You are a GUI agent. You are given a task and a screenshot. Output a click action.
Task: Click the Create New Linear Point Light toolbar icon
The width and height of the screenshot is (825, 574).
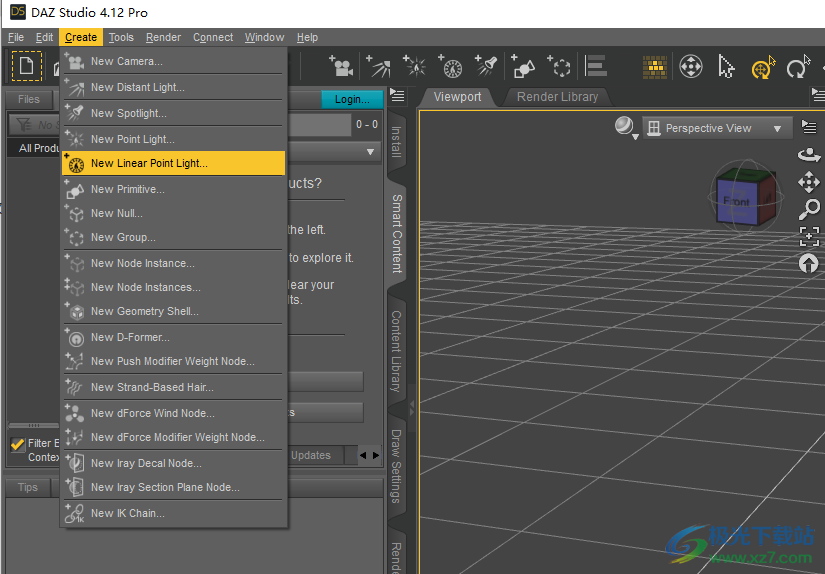tap(450, 66)
